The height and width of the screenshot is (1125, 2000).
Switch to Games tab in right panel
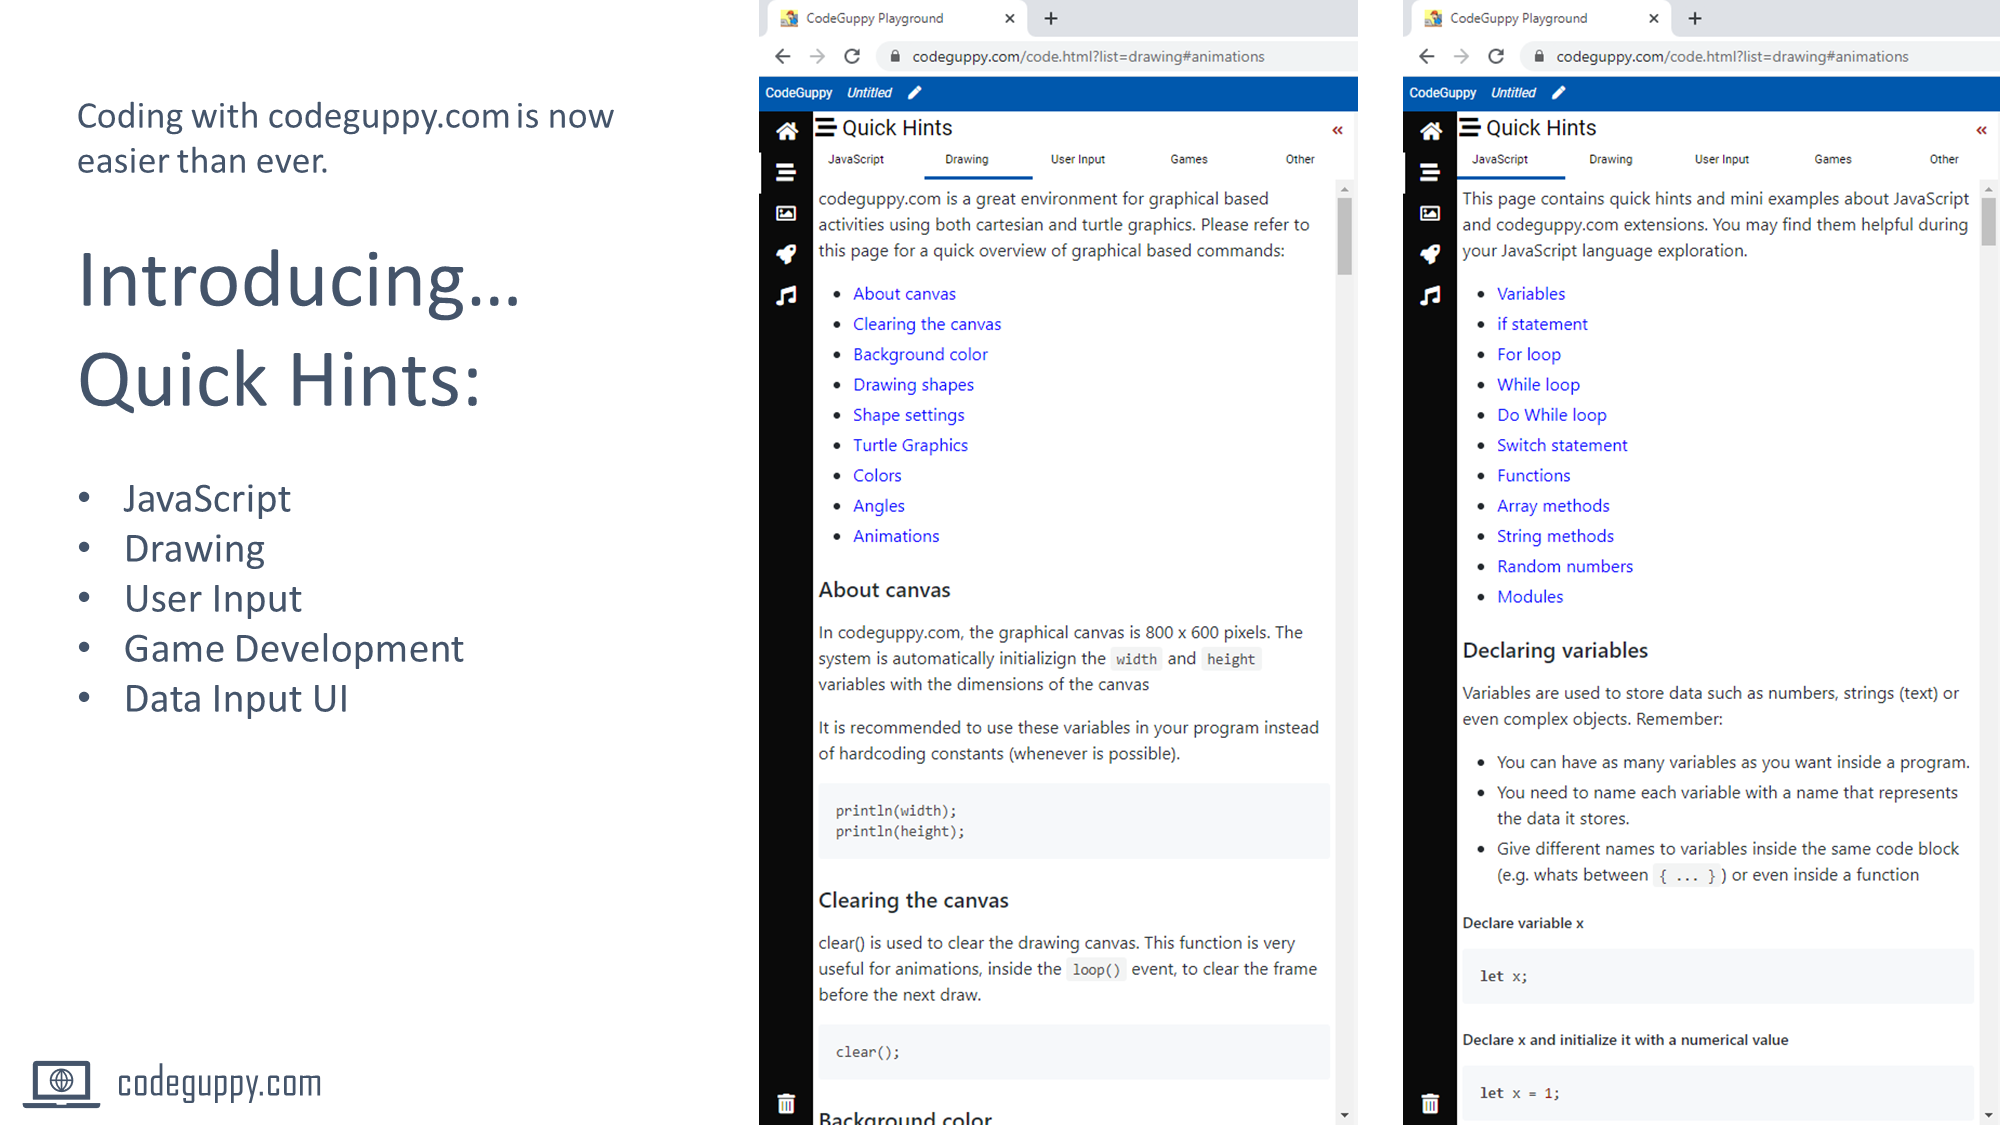point(1832,159)
